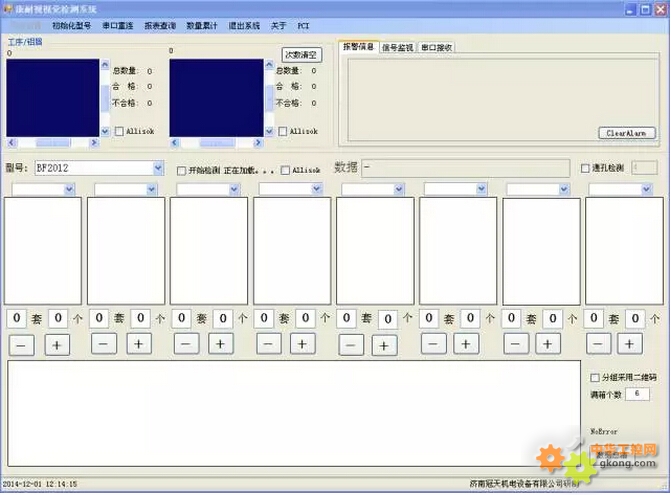Open the 型号 BF2012 dropdown
This screenshot has width=671, height=495.
(158, 168)
